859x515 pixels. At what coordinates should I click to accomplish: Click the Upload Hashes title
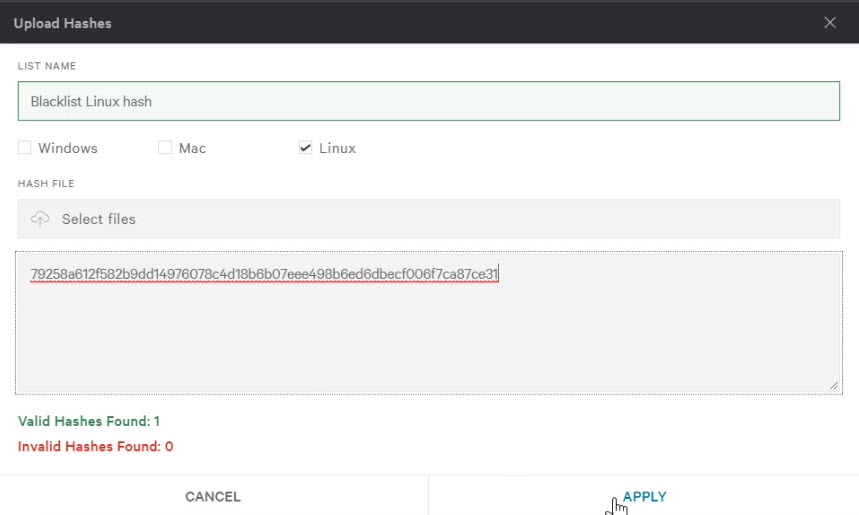point(62,23)
